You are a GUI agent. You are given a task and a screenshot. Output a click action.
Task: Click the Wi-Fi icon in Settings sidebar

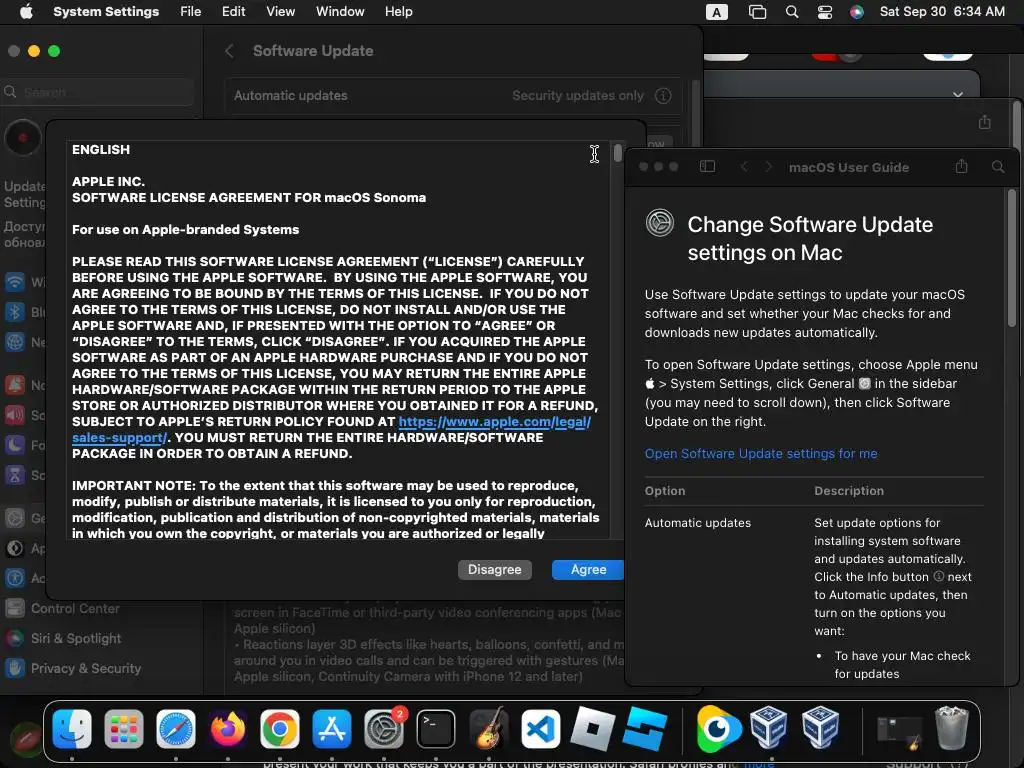pos(14,282)
